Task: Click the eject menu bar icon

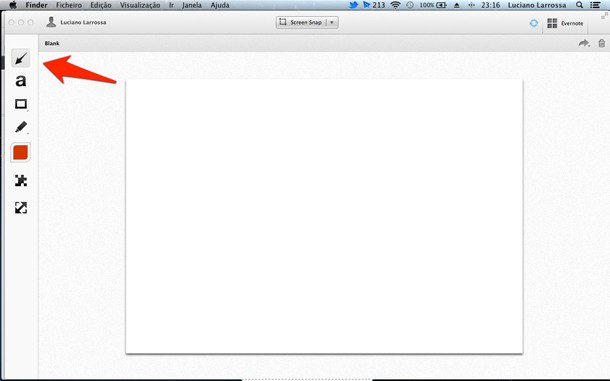Action: pyautogui.click(x=457, y=5)
